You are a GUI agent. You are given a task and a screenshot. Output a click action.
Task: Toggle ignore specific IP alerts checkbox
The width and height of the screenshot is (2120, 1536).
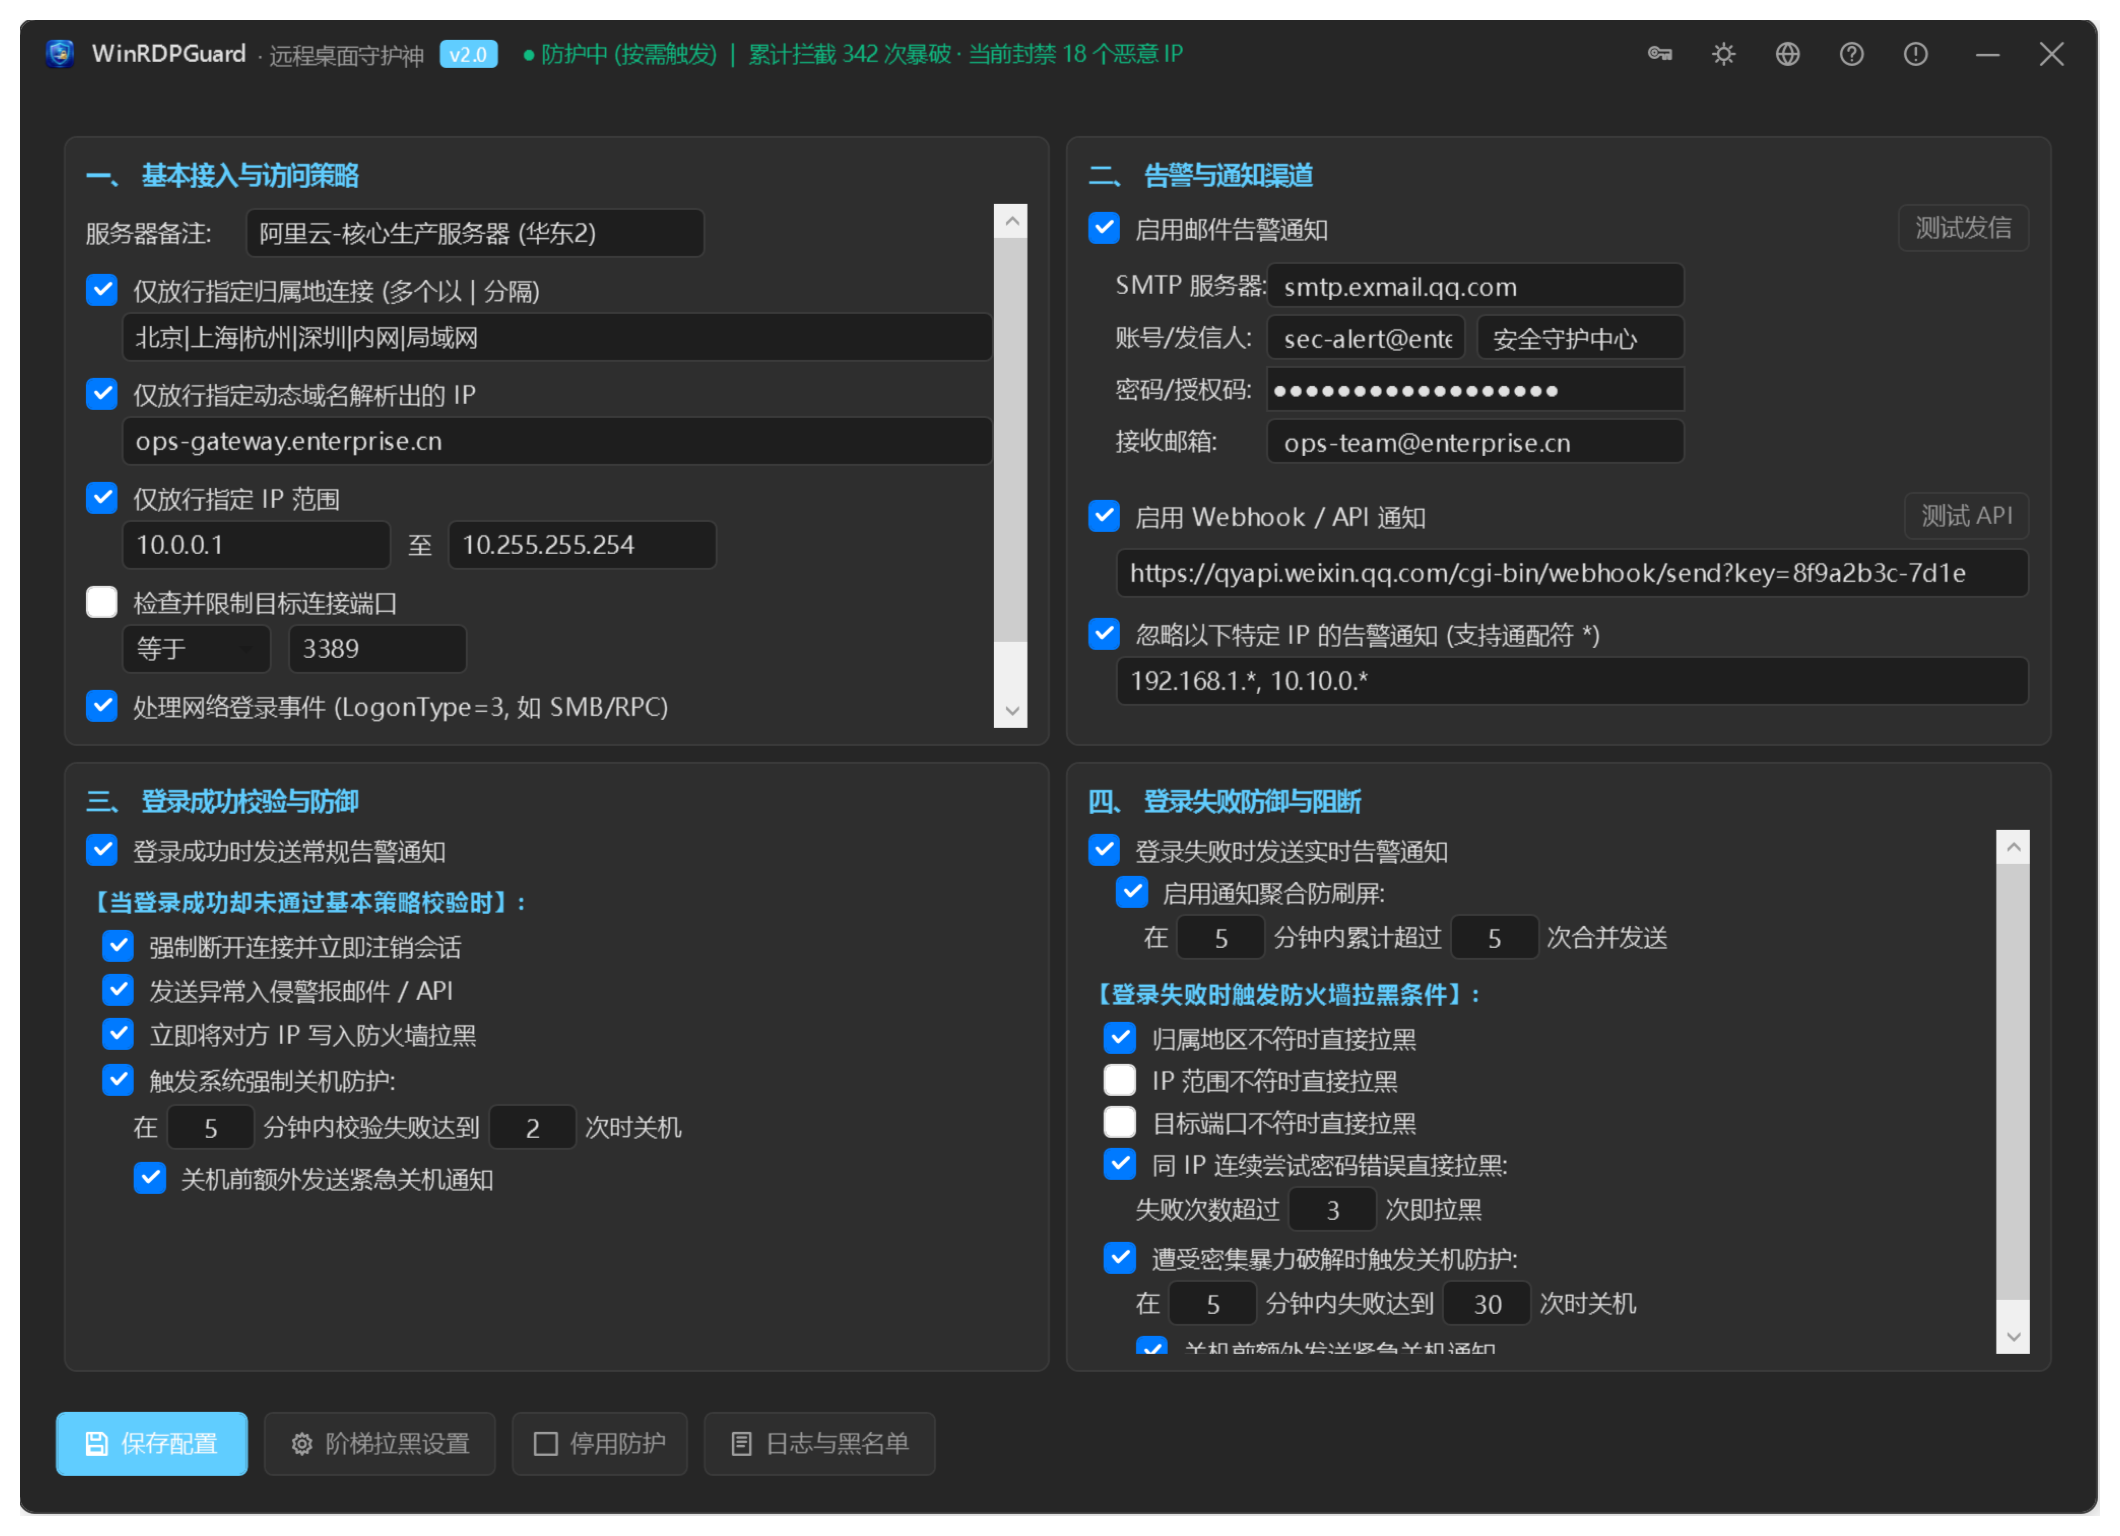coord(1104,634)
